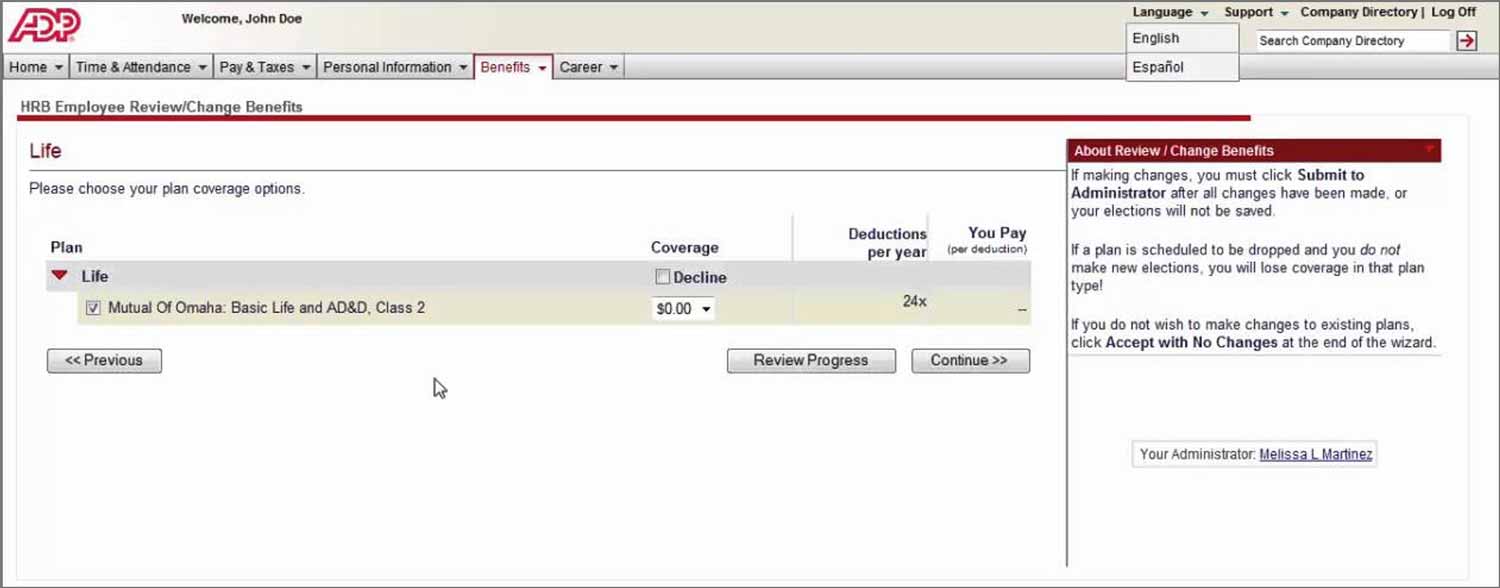Uncheck Mutual Of Omaha Basic Life plan
The width and height of the screenshot is (1500, 588).
[x=93, y=308]
